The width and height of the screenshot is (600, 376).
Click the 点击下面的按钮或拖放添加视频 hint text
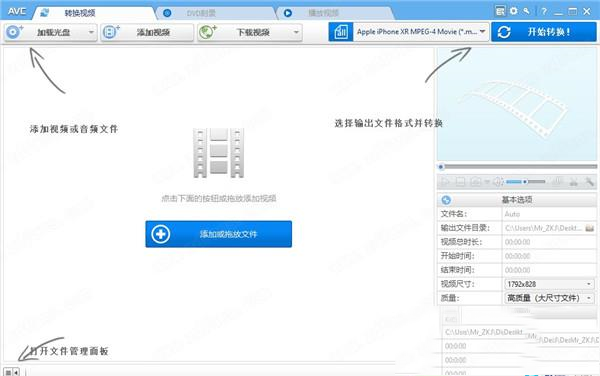(218, 198)
